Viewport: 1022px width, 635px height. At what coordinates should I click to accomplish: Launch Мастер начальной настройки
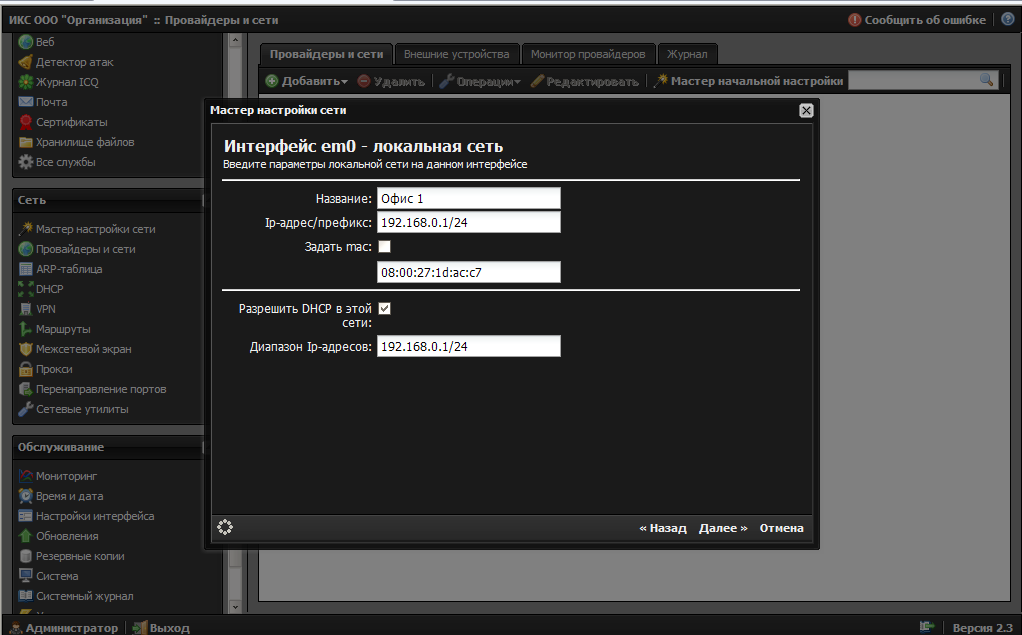[x=748, y=81]
